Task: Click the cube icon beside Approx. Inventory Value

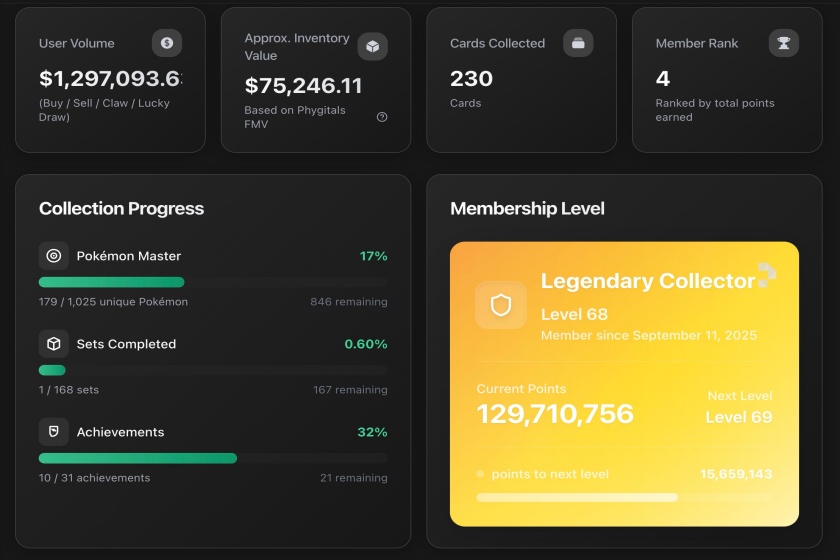Action: point(372,46)
